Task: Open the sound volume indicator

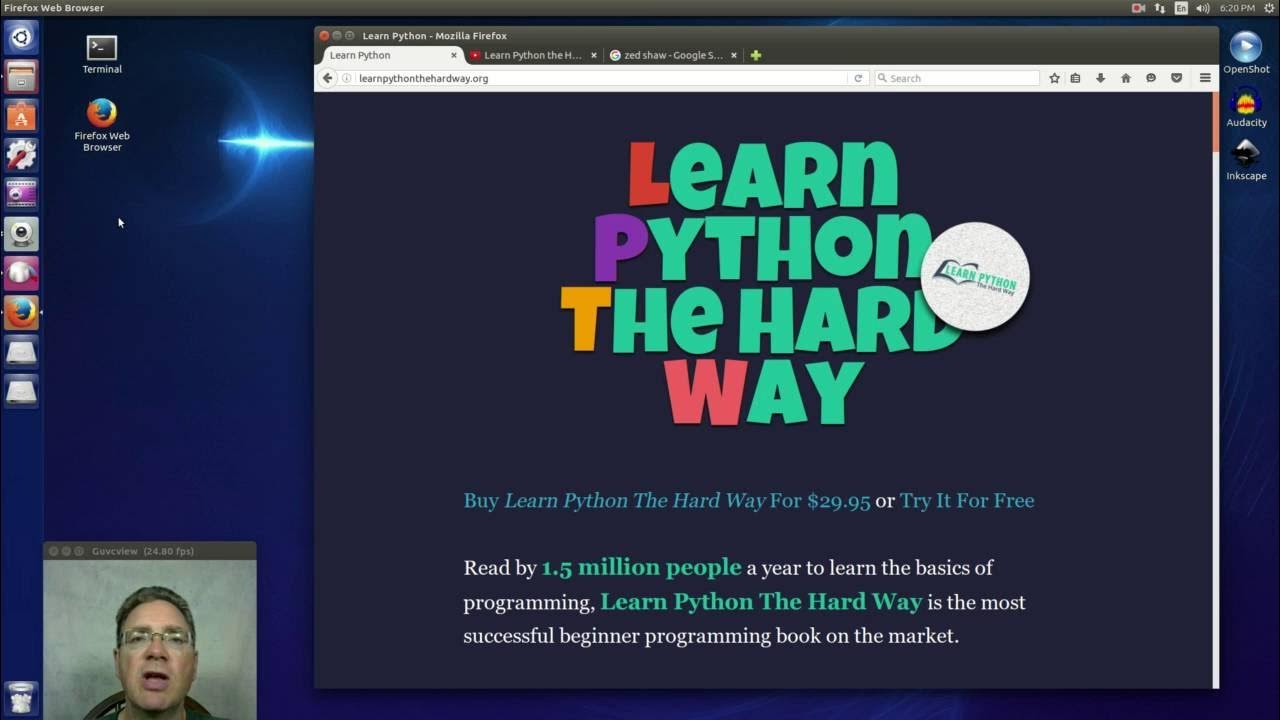Action: point(1203,8)
